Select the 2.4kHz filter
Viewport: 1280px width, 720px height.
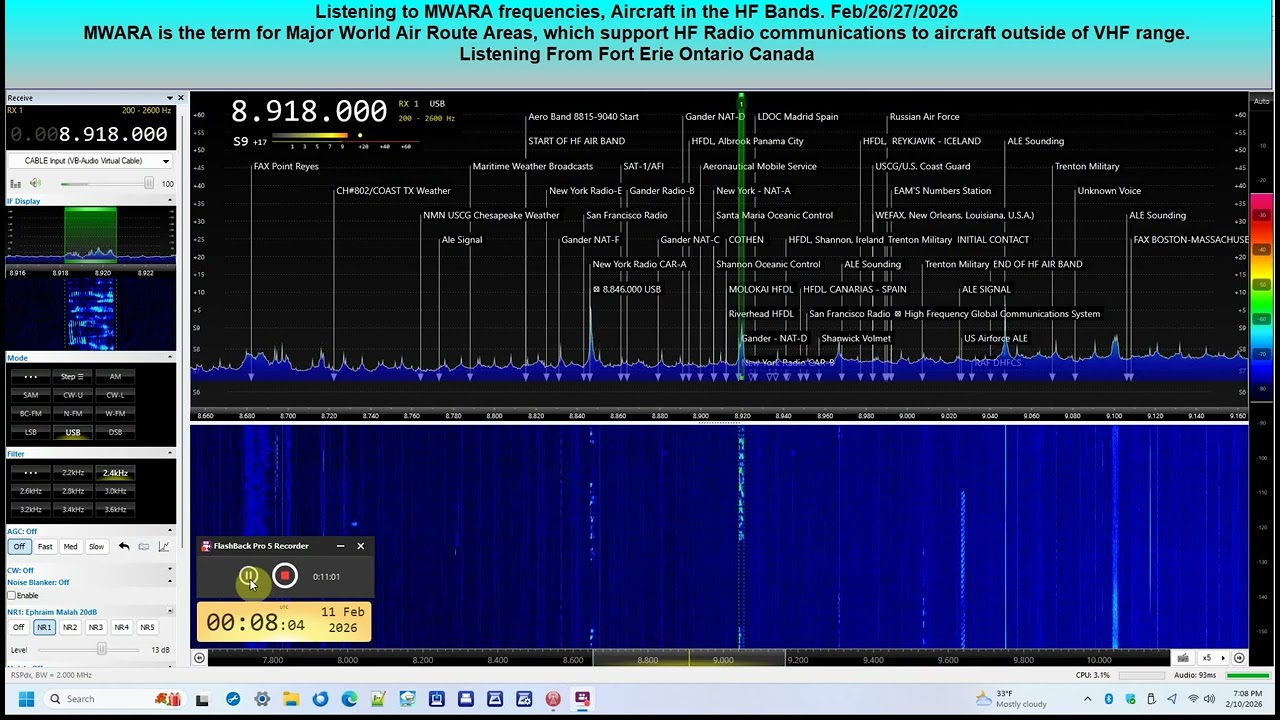[115, 472]
